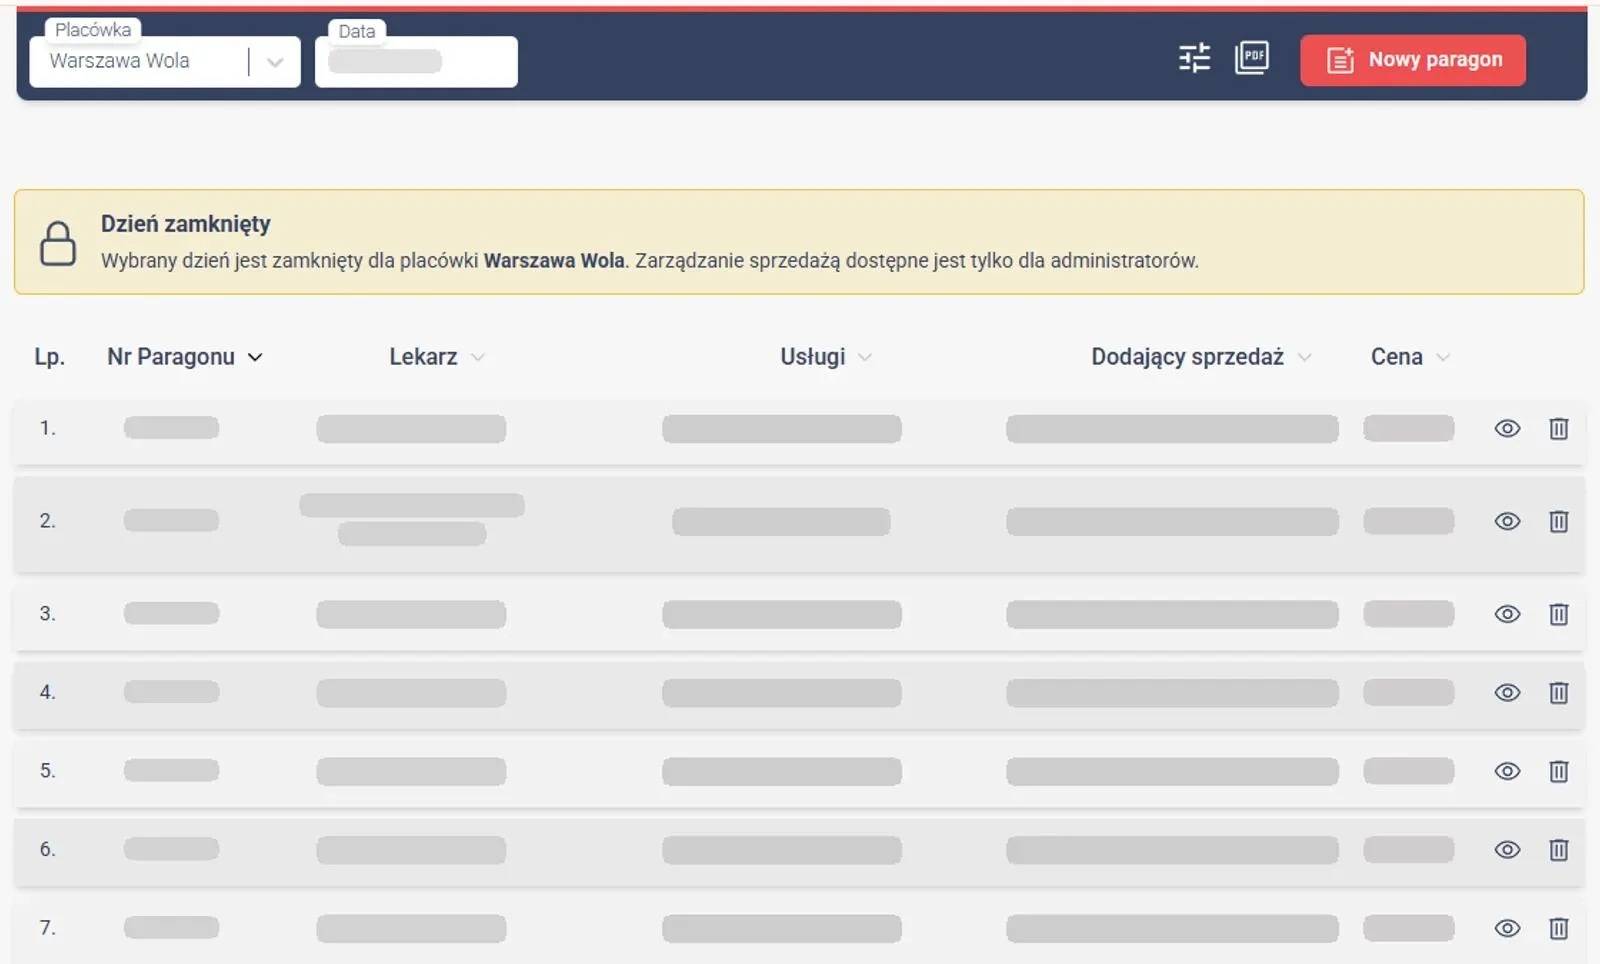Sort by Nr Paragonu column
This screenshot has height=964, width=1600.
click(185, 357)
